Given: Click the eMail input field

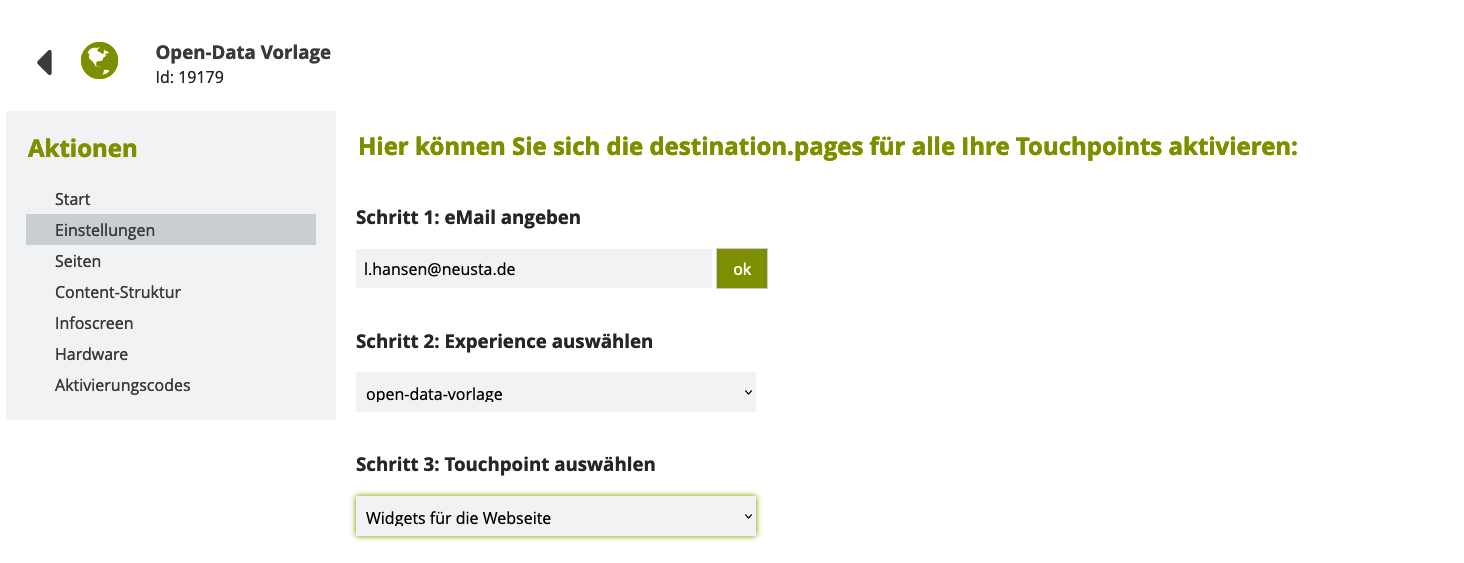Looking at the screenshot, I should pos(534,269).
